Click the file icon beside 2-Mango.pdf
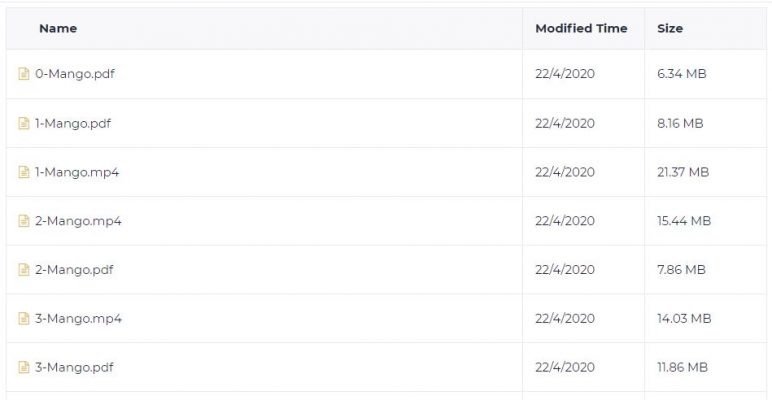This screenshot has width=772, height=400. pyautogui.click(x=24, y=269)
